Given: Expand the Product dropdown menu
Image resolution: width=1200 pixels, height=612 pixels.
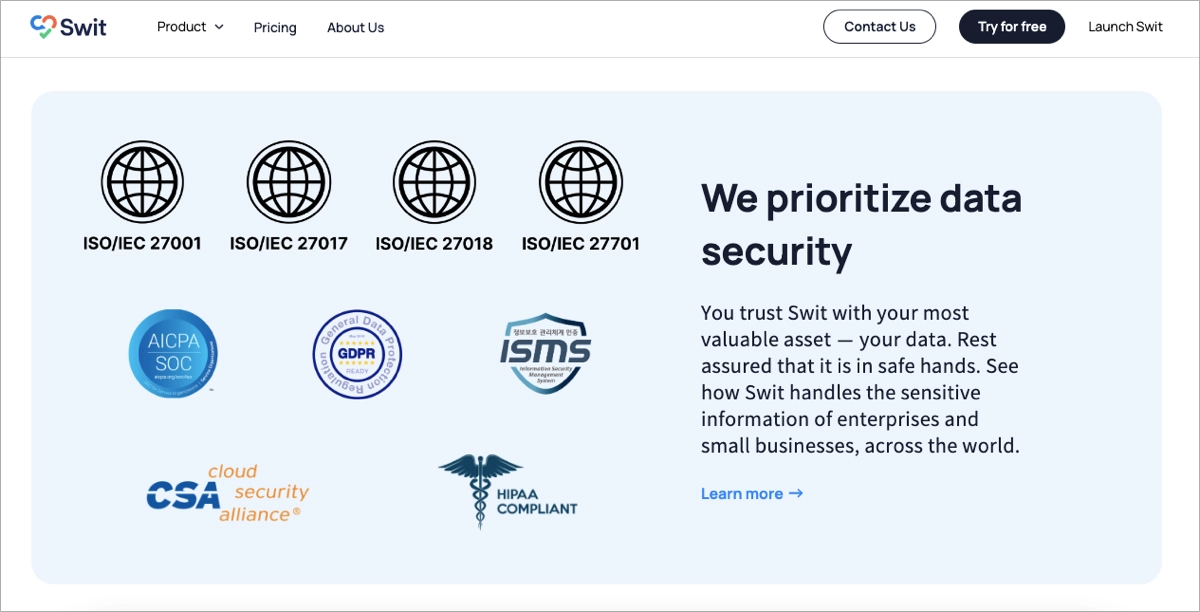Looking at the screenshot, I should 182,27.
